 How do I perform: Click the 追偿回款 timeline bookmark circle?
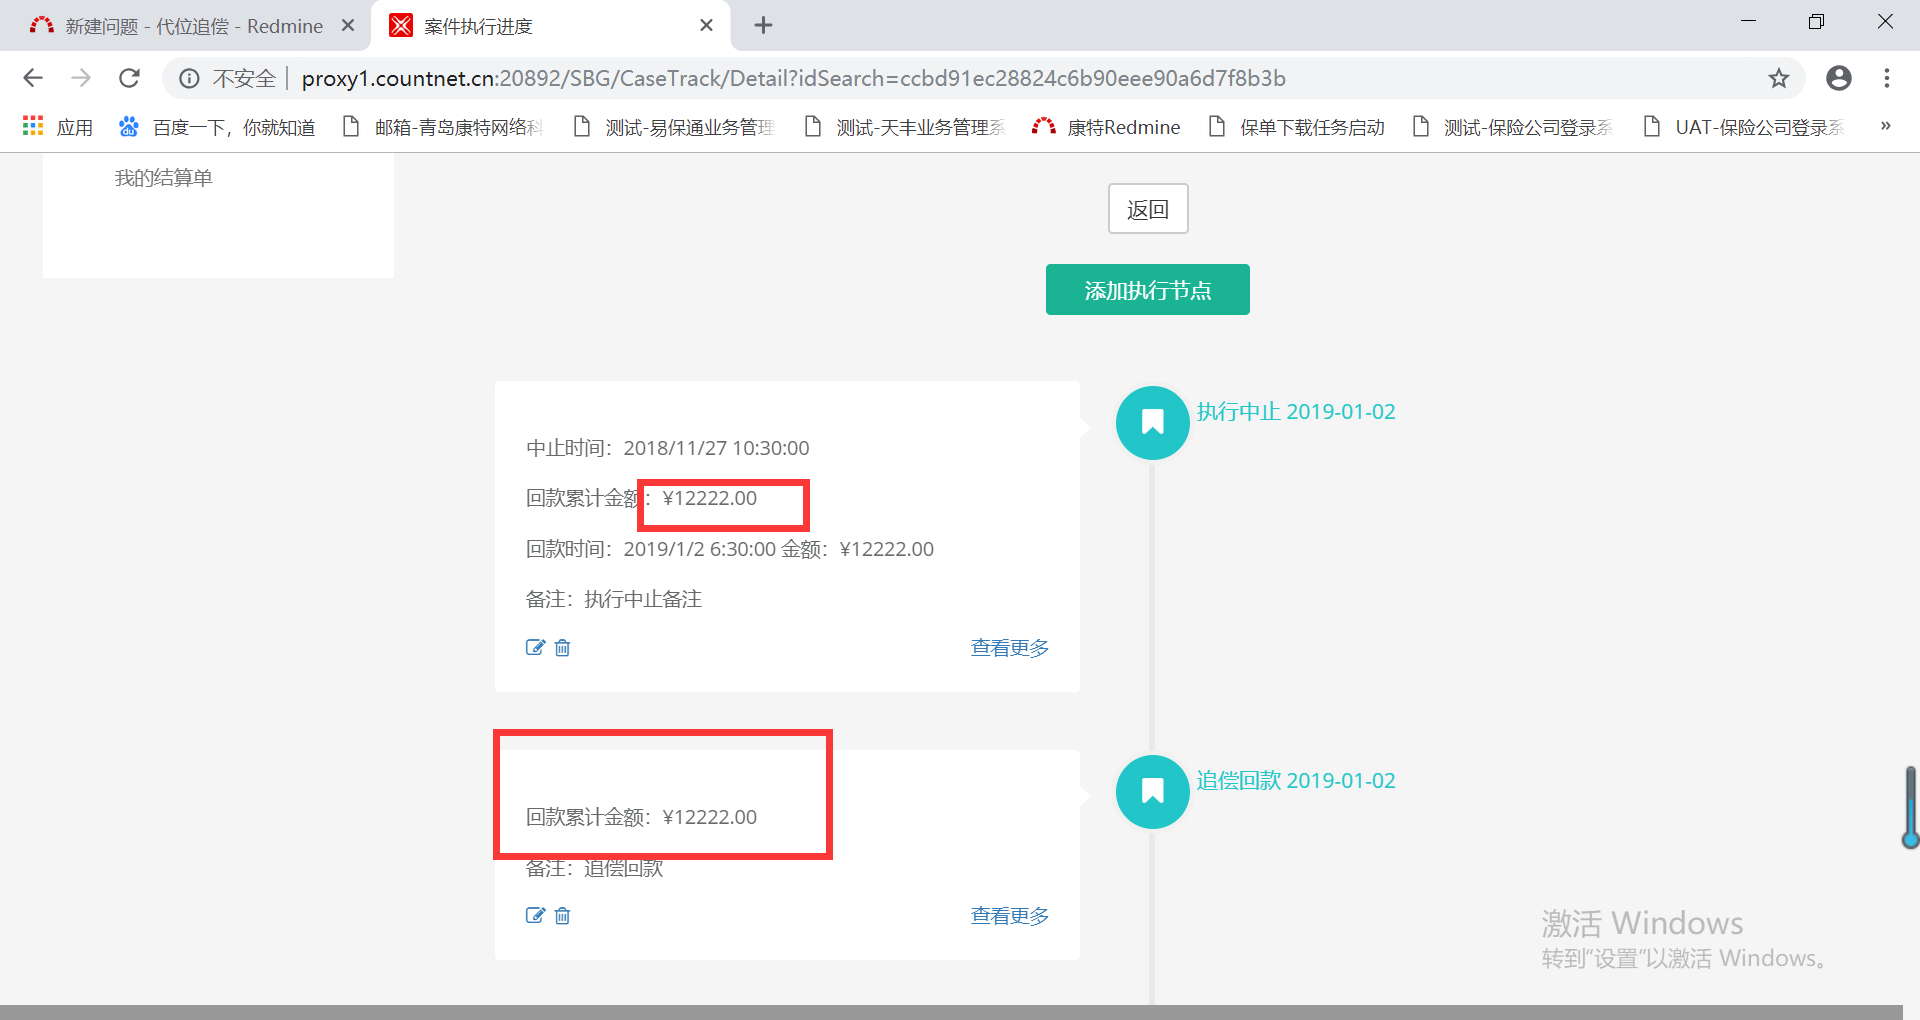(x=1152, y=792)
